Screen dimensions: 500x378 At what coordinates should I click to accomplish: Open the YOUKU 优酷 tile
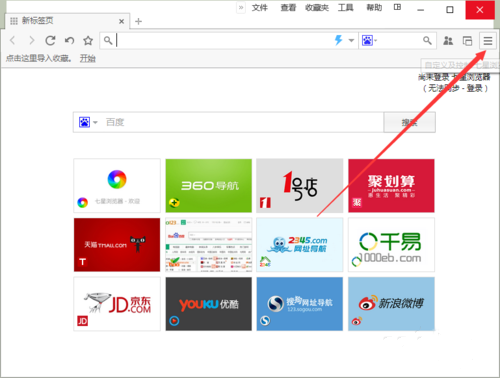tap(209, 304)
